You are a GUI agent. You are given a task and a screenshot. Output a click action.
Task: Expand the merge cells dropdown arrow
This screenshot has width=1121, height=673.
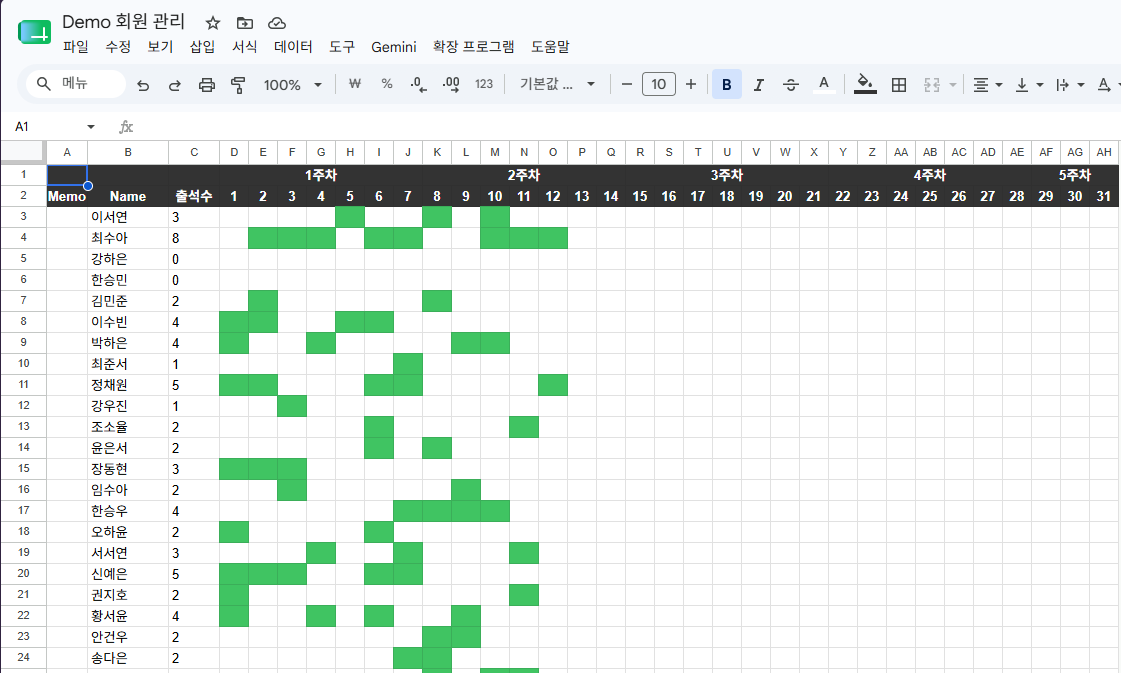pyautogui.click(x=953, y=85)
